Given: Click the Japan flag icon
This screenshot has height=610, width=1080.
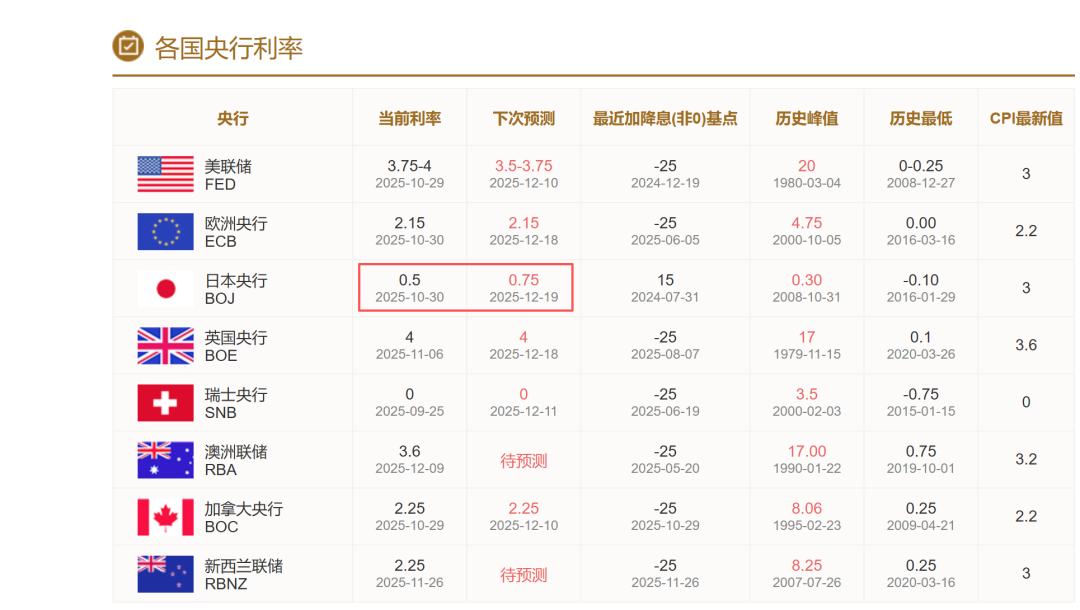Looking at the screenshot, I should pos(165,288).
